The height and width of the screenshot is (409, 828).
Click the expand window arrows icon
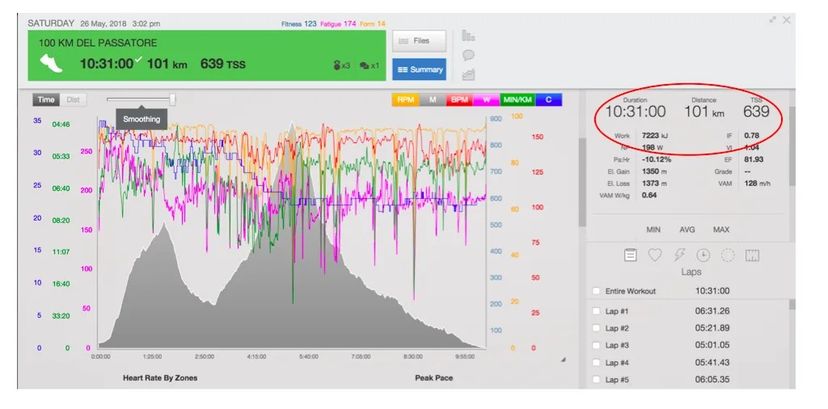pyautogui.click(x=773, y=20)
